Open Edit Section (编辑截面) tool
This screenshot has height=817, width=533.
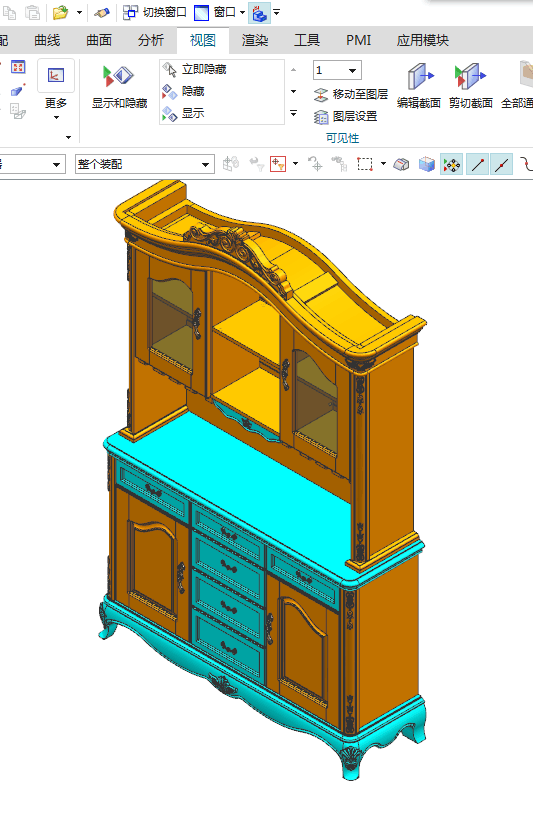pos(419,86)
